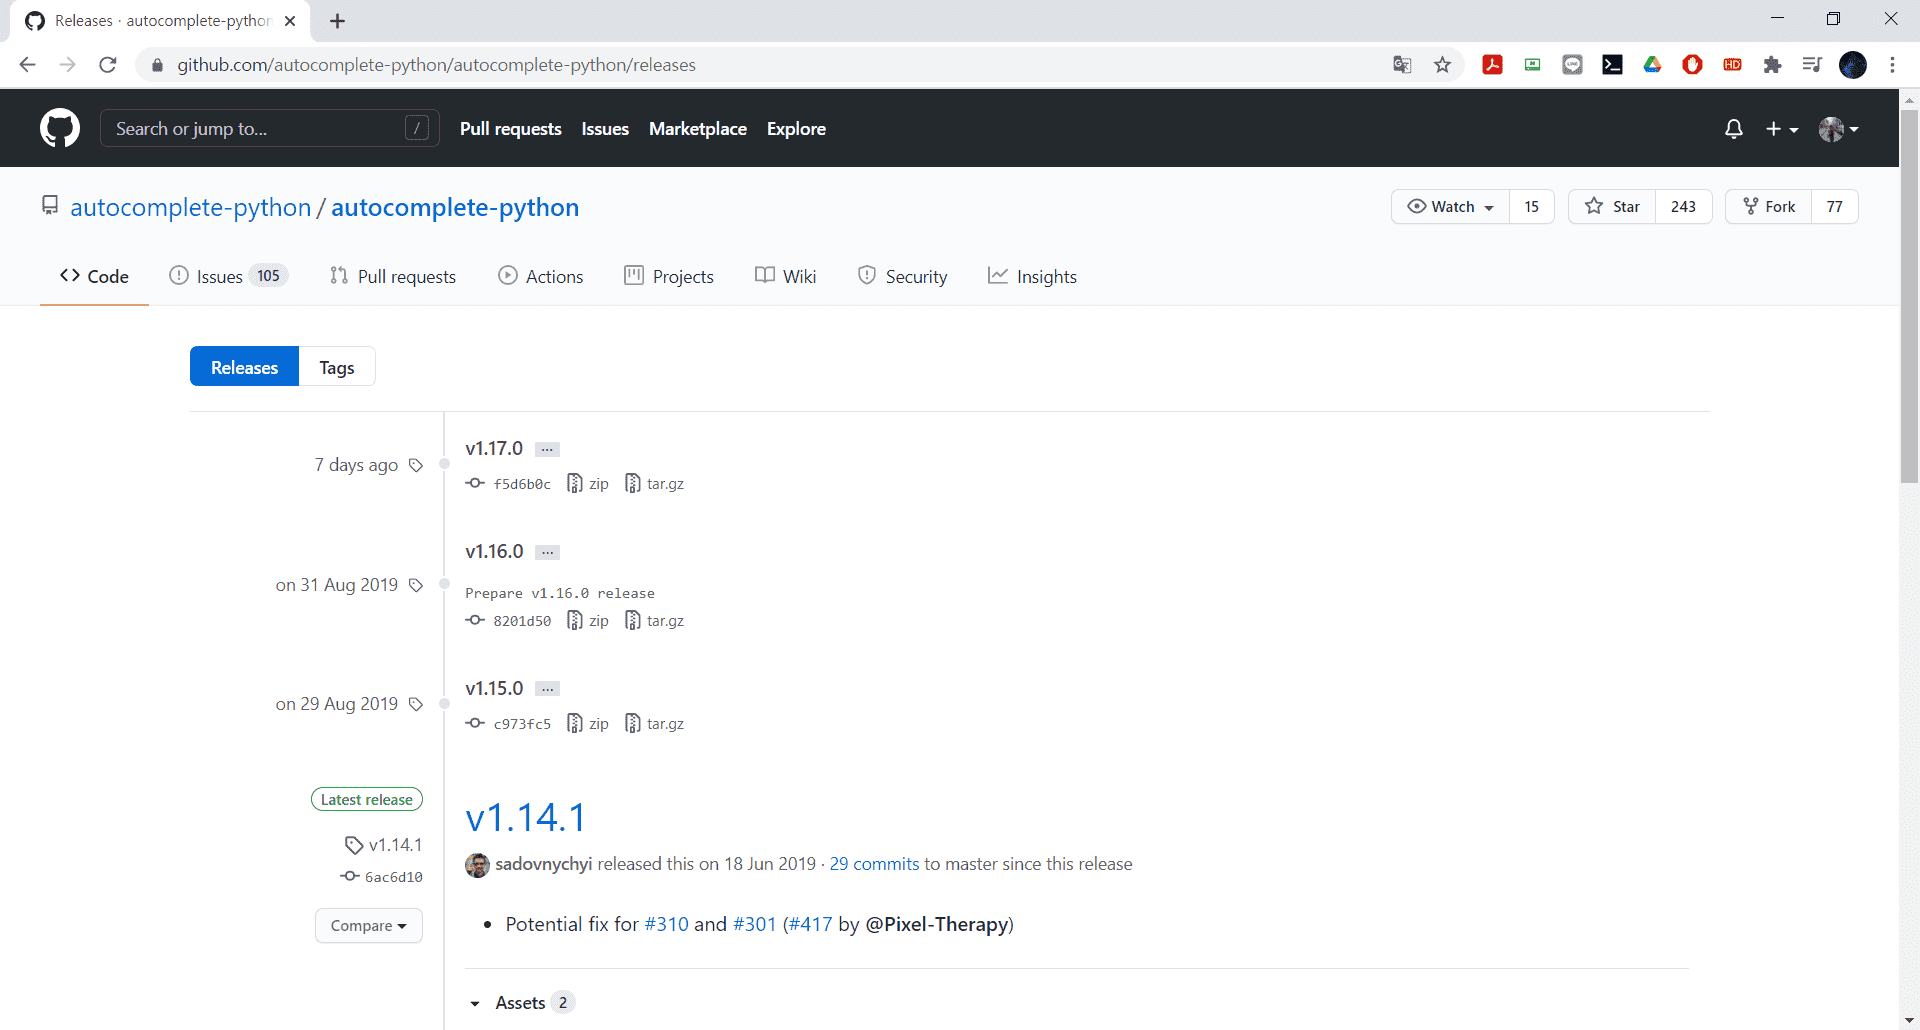Open Issues in the top header

pos(605,129)
